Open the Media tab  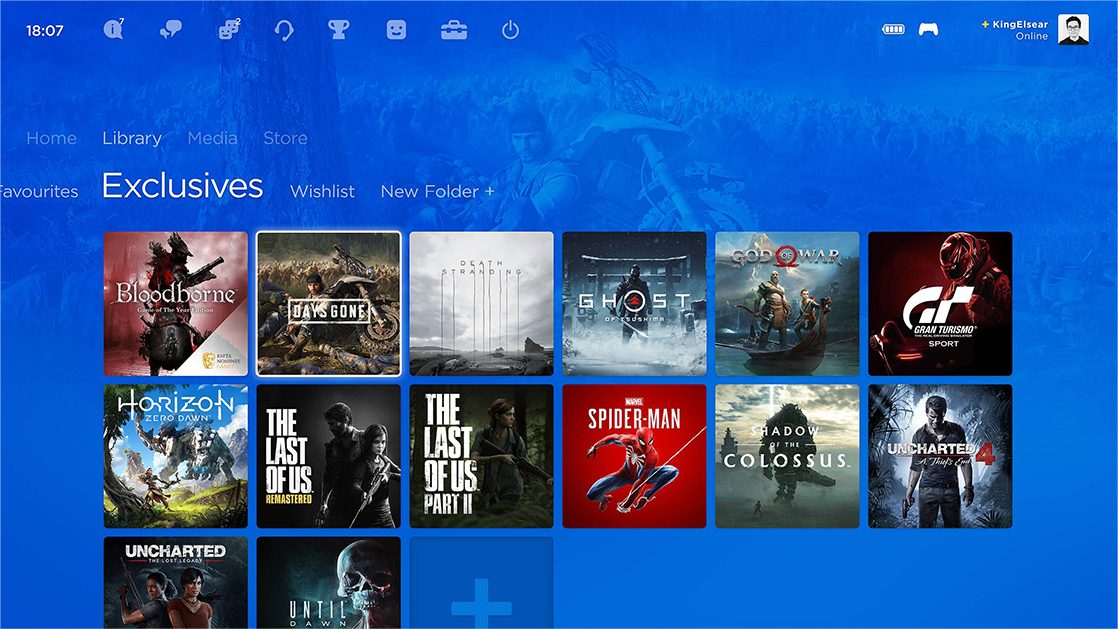212,138
